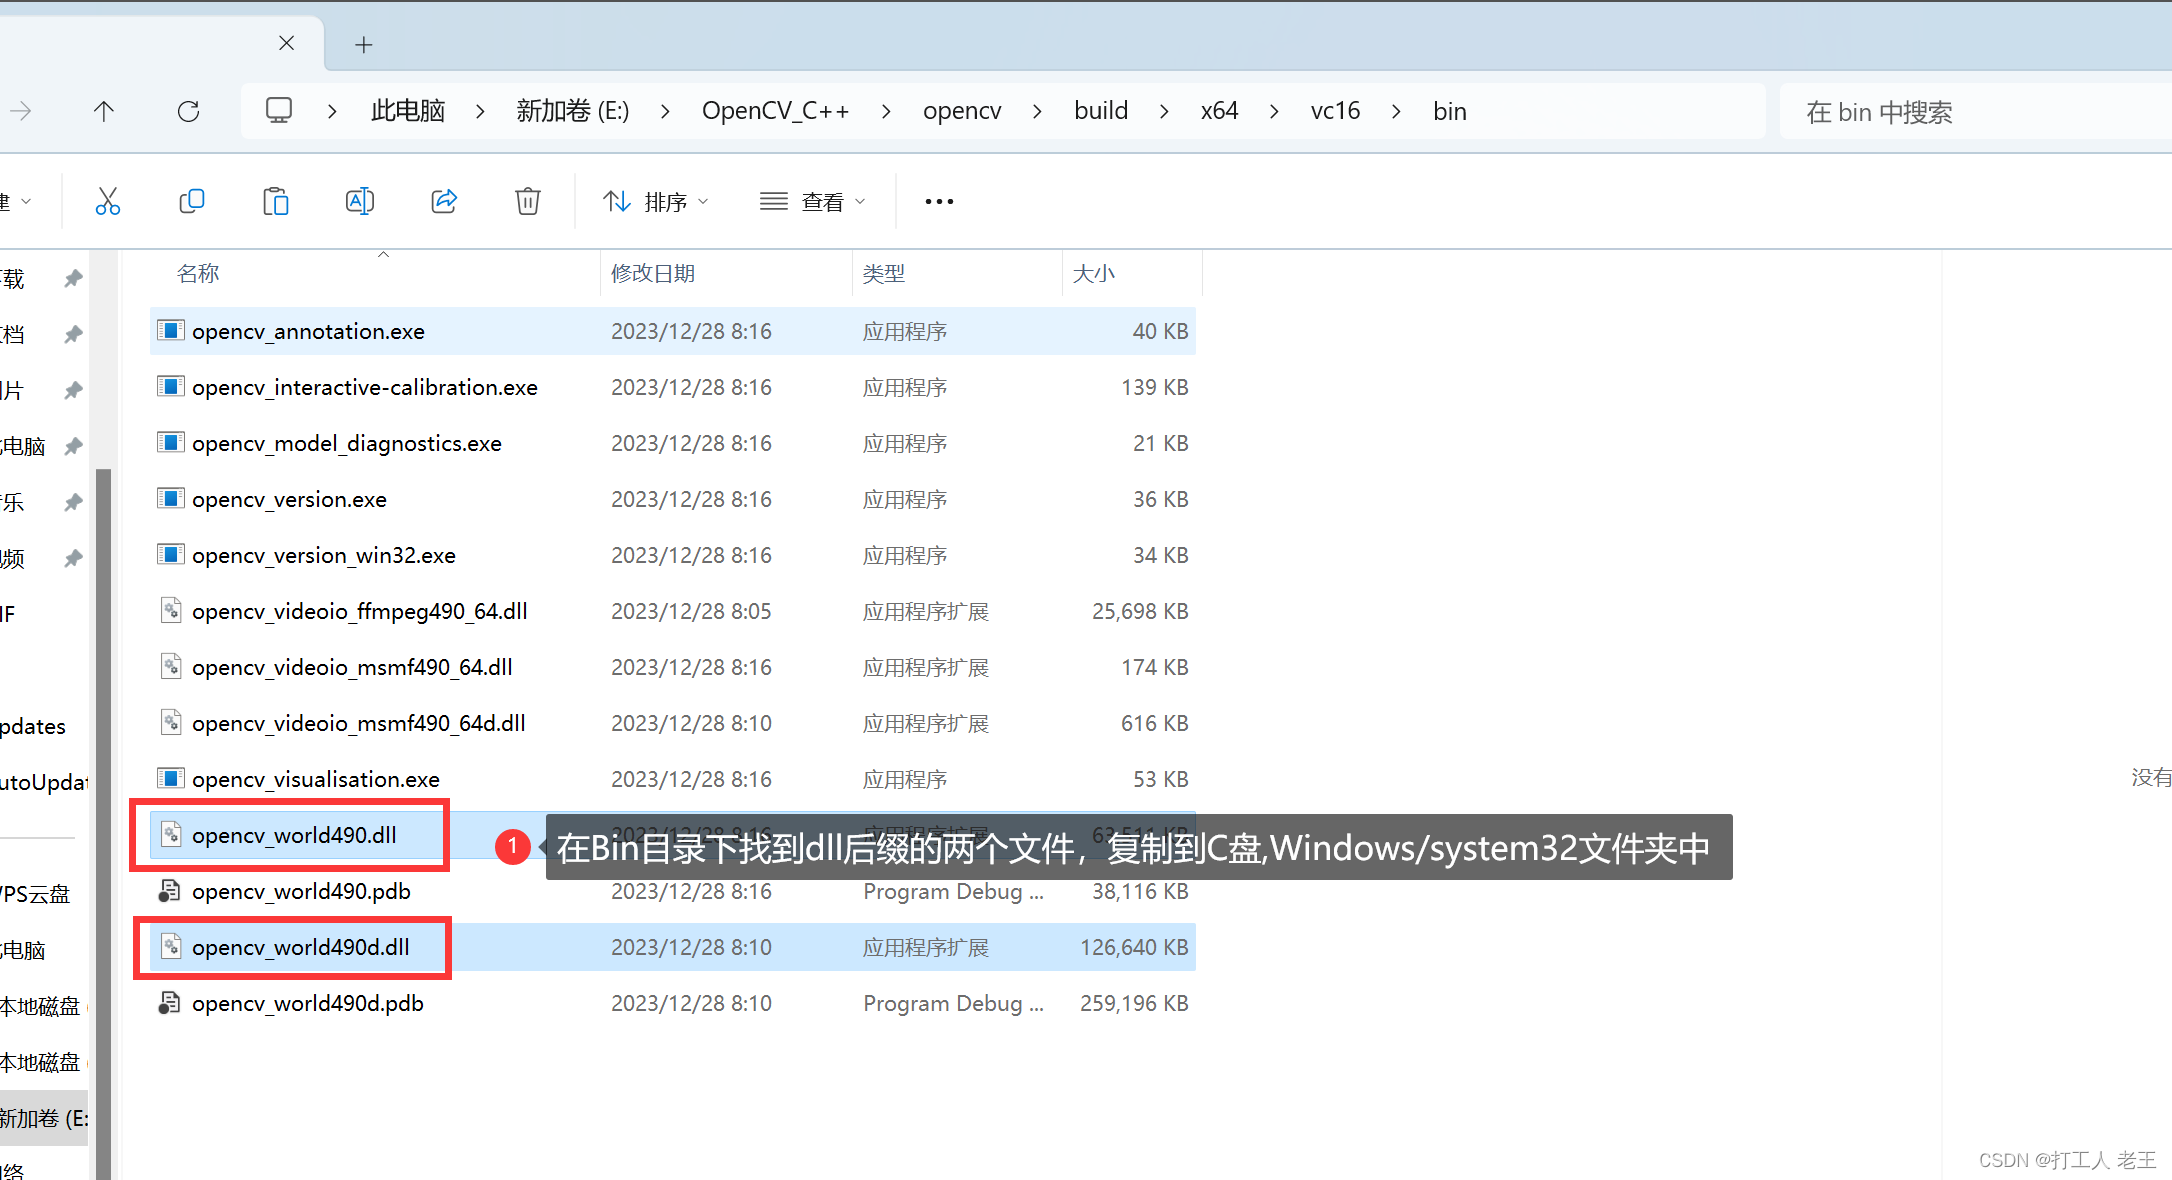
Task: Click the opencv_world490.pdb file icon
Action: click(171, 890)
